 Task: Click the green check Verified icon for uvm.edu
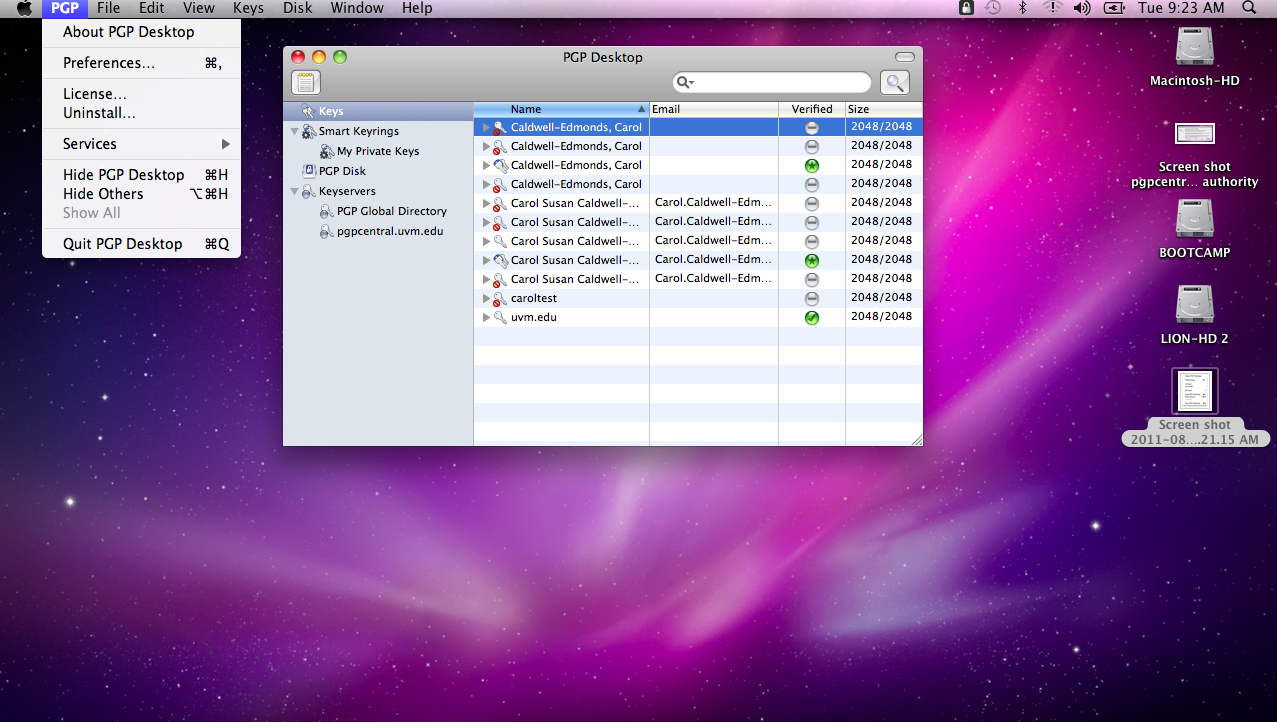812,317
